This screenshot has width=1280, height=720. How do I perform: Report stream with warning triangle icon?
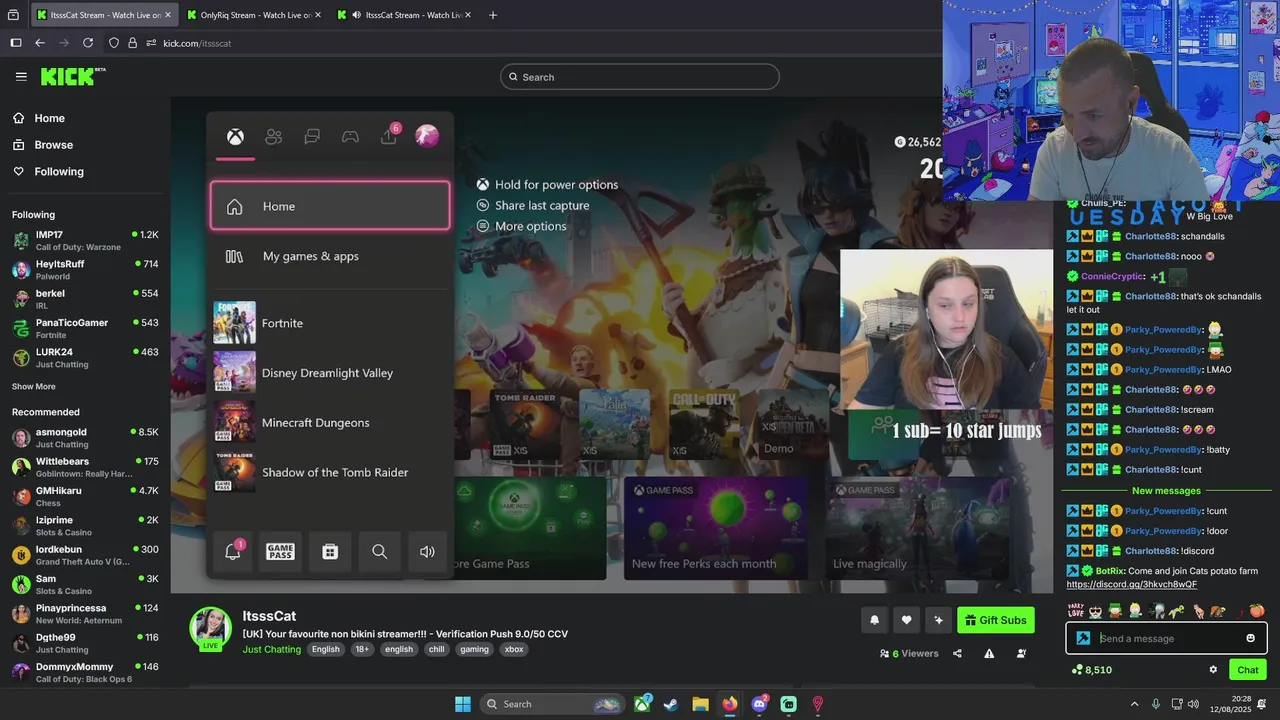point(989,653)
